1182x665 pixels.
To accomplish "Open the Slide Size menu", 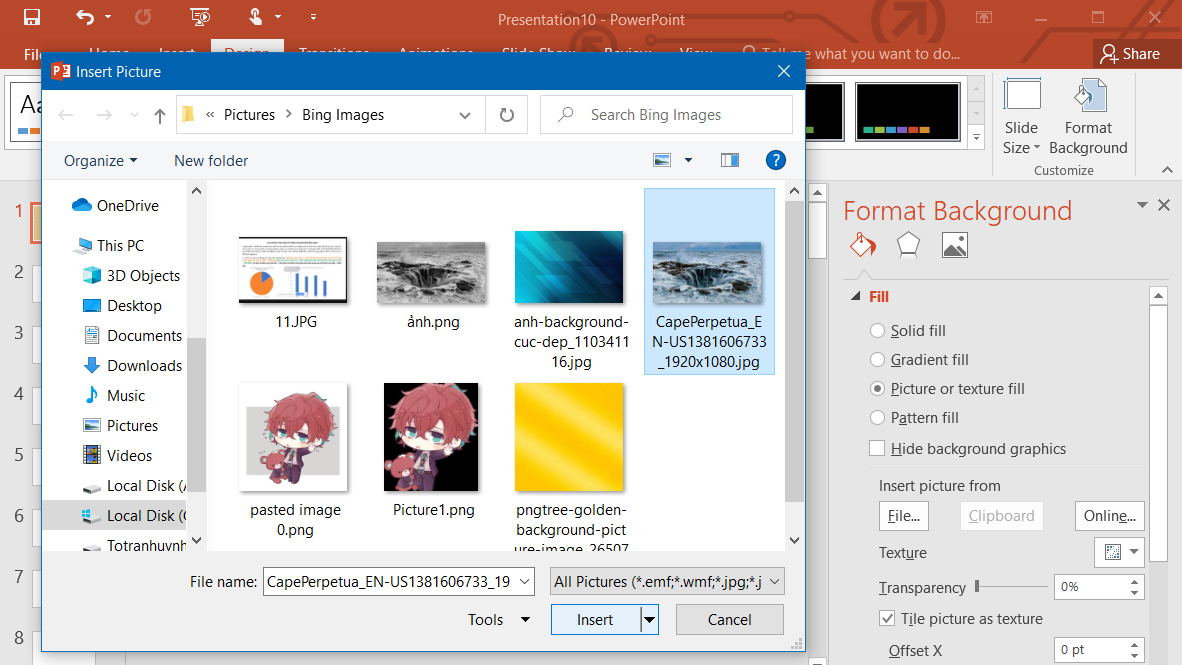I will pyautogui.click(x=1021, y=118).
